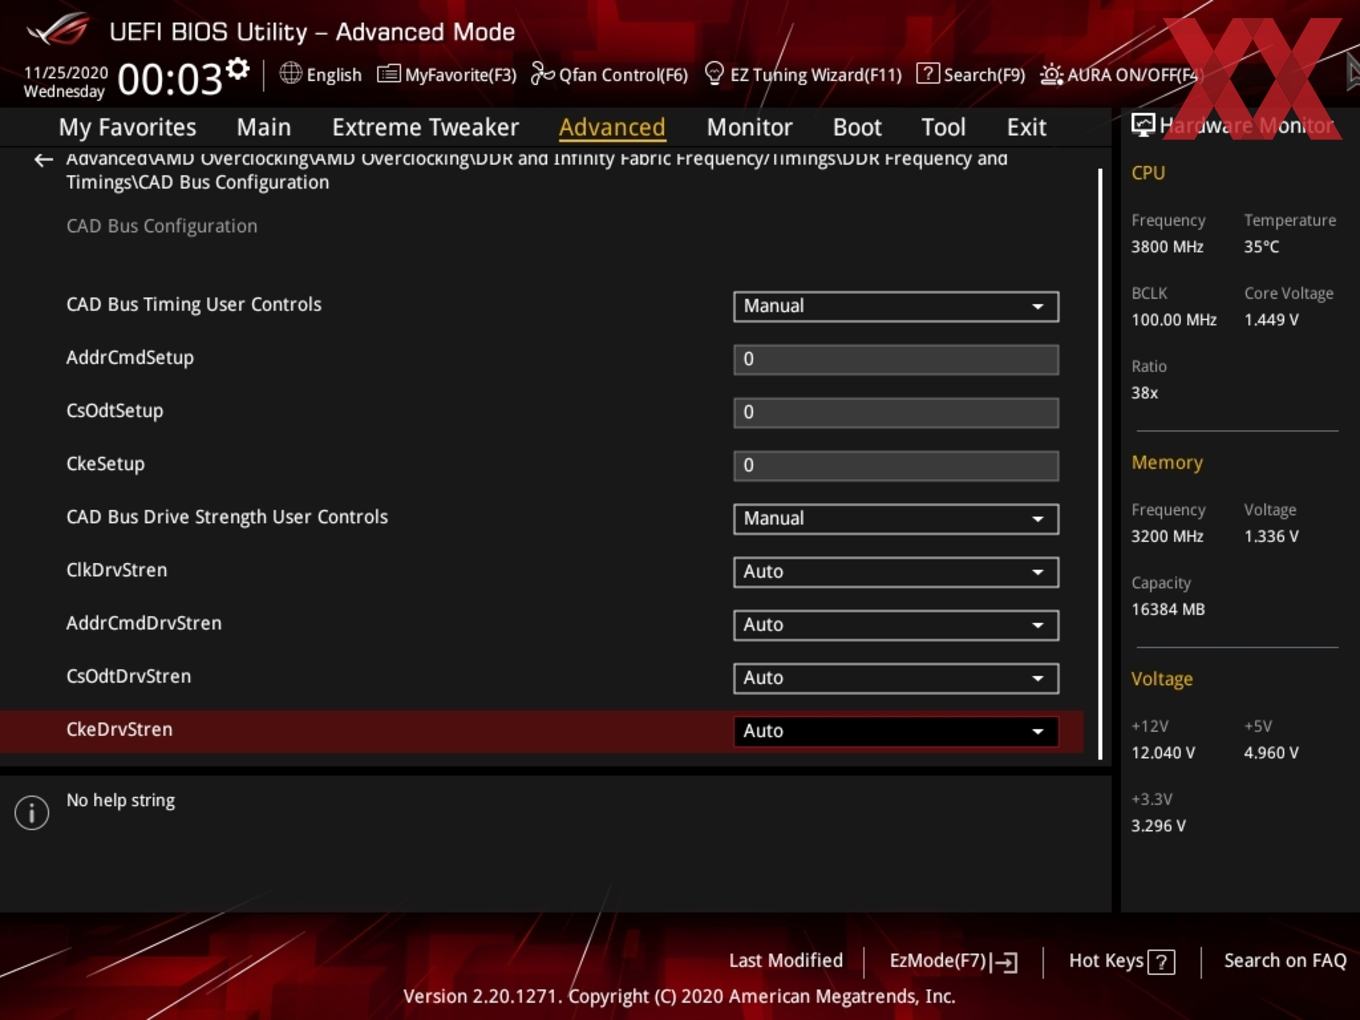Select the Exit tab
1360x1020 pixels.
1026,127
